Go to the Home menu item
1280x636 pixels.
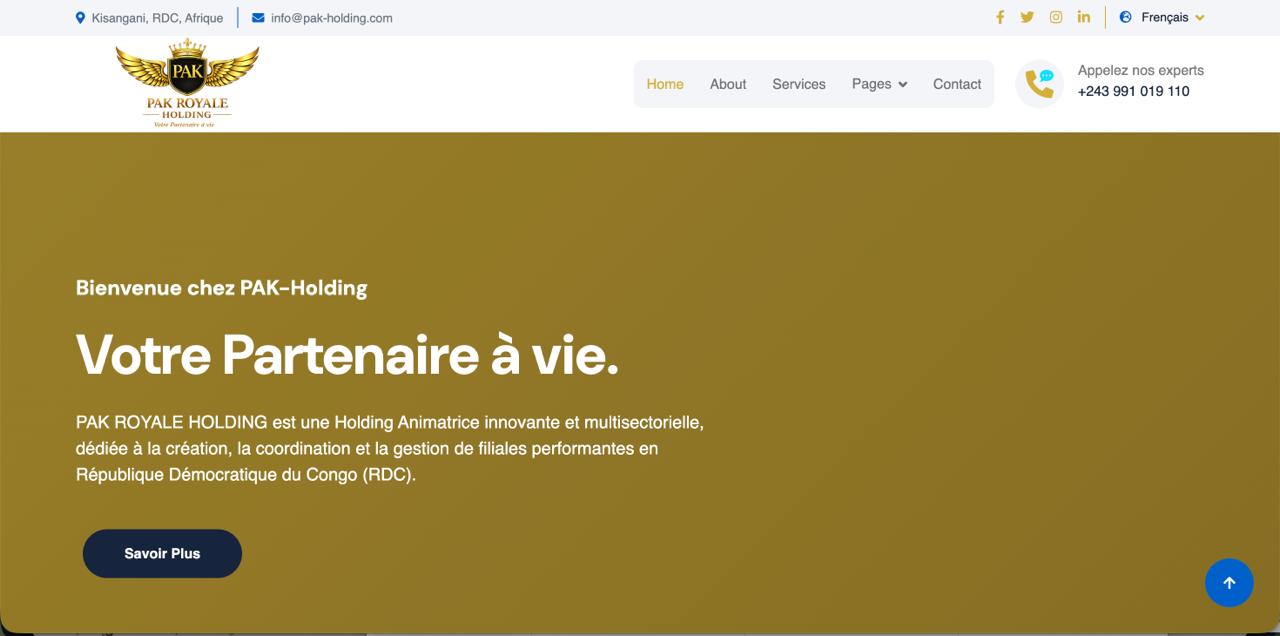point(665,84)
